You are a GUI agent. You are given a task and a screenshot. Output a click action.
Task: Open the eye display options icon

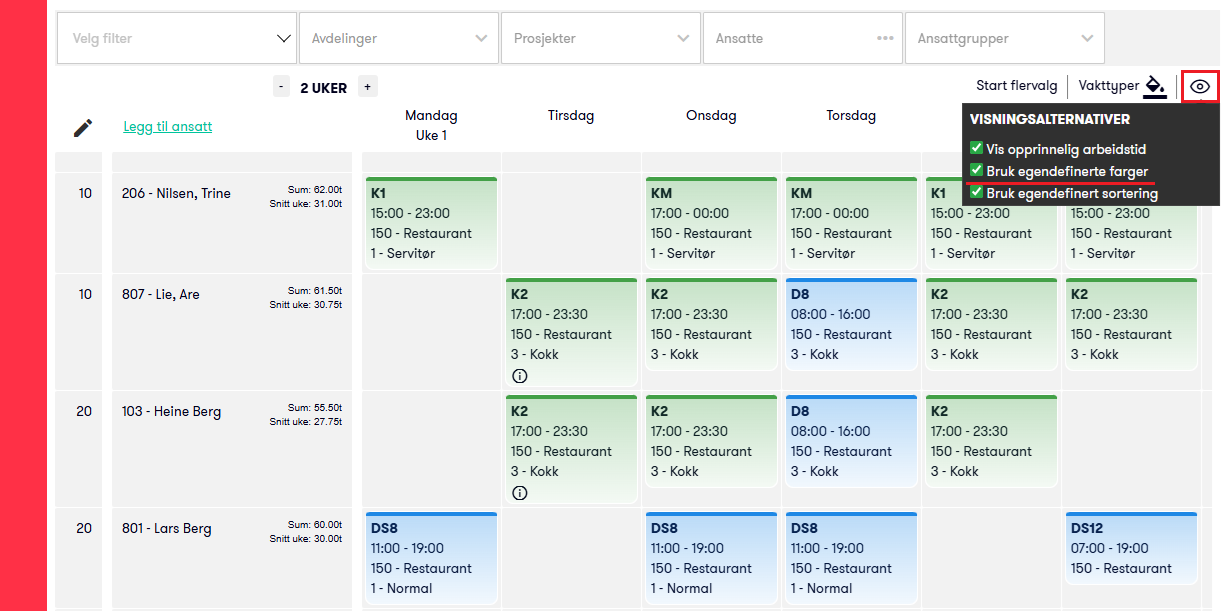[1200, 87]
